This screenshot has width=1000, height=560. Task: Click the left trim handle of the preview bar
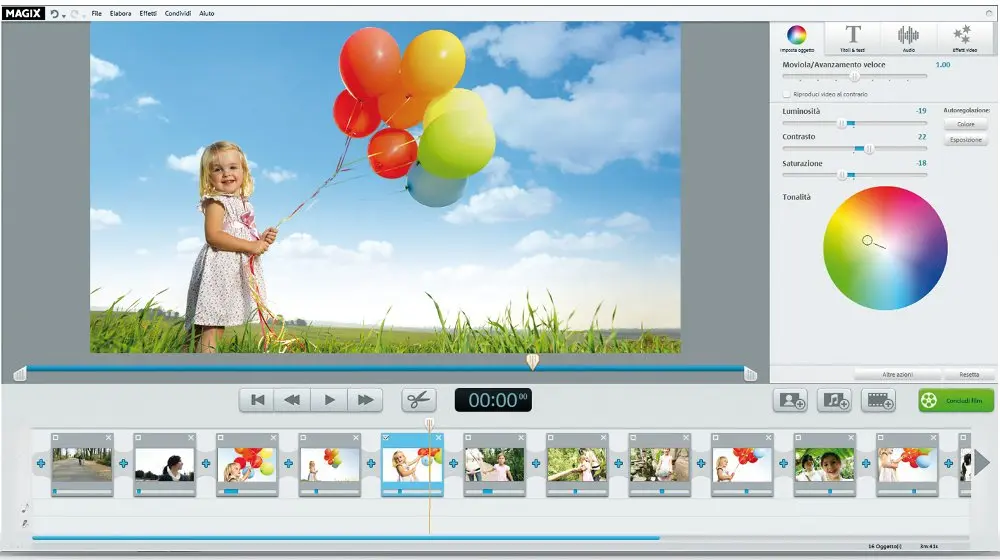point(20,374)
